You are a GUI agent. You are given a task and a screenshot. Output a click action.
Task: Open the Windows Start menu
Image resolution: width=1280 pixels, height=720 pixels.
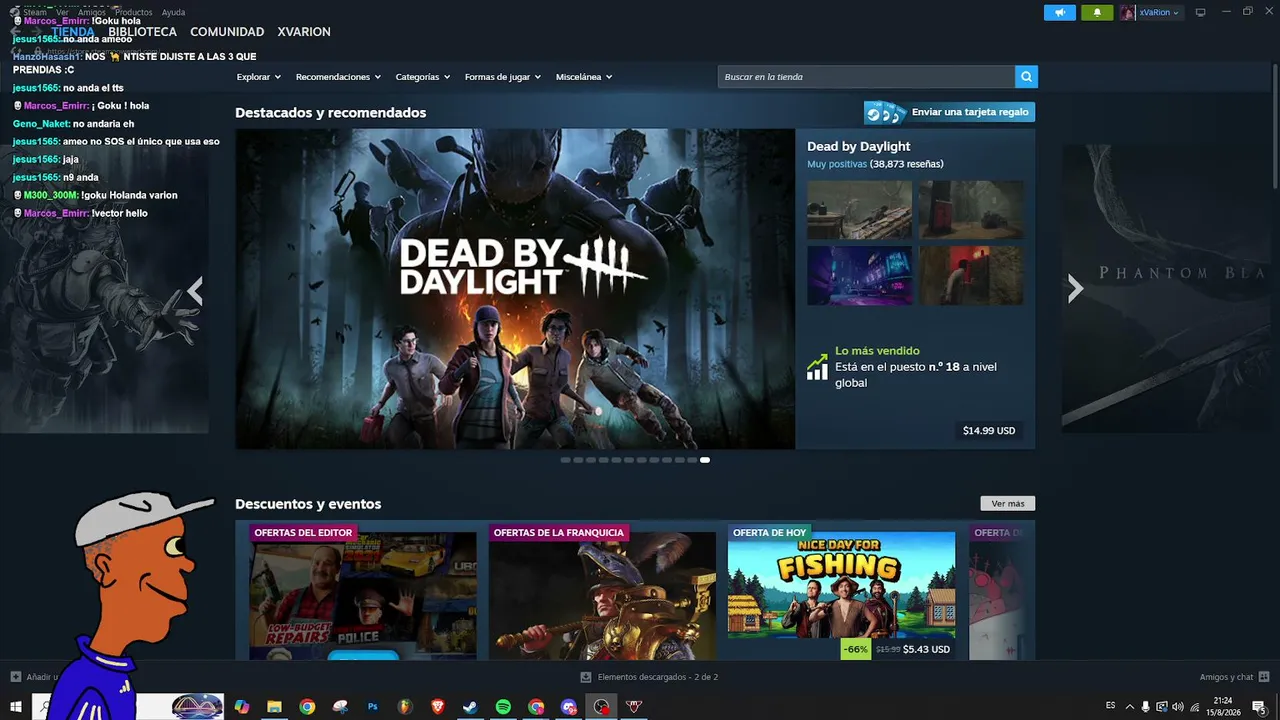(x=16, y=707)
